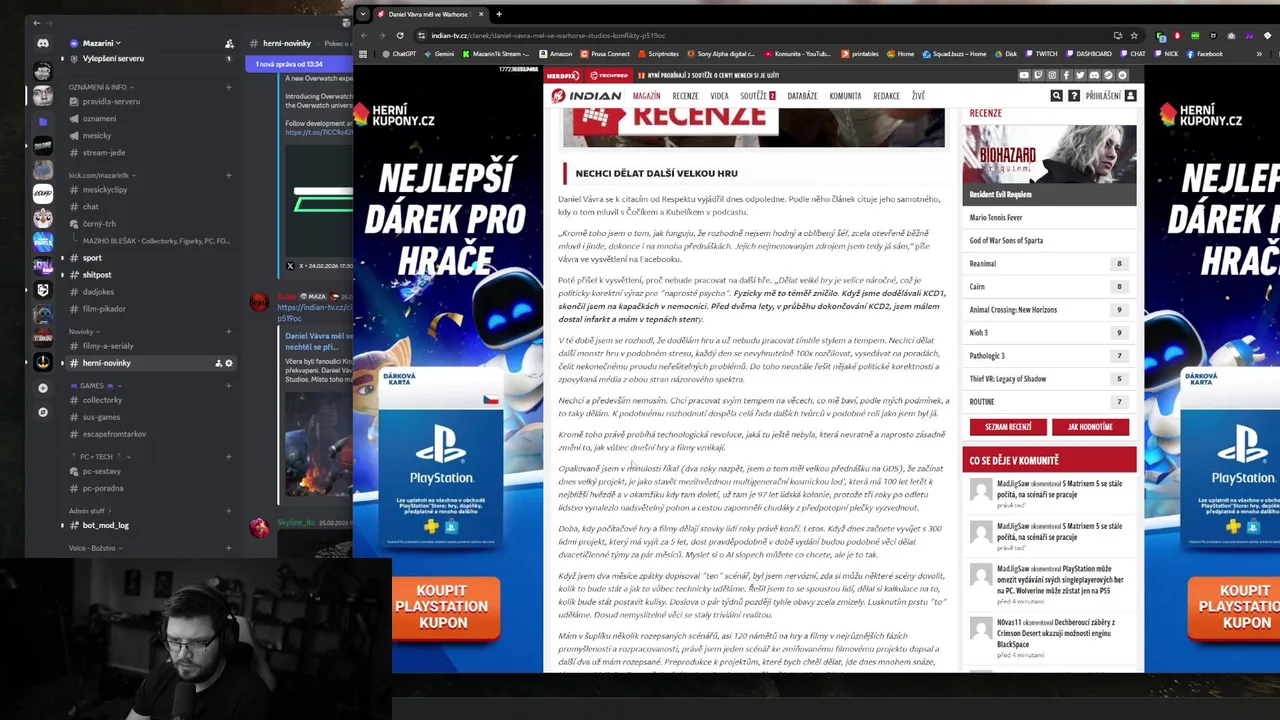Image resolution: width=1280 pixels, height=720 pixels.
Task: Open the purple folder in Discord server list
Action: click(x=42, y=121)
